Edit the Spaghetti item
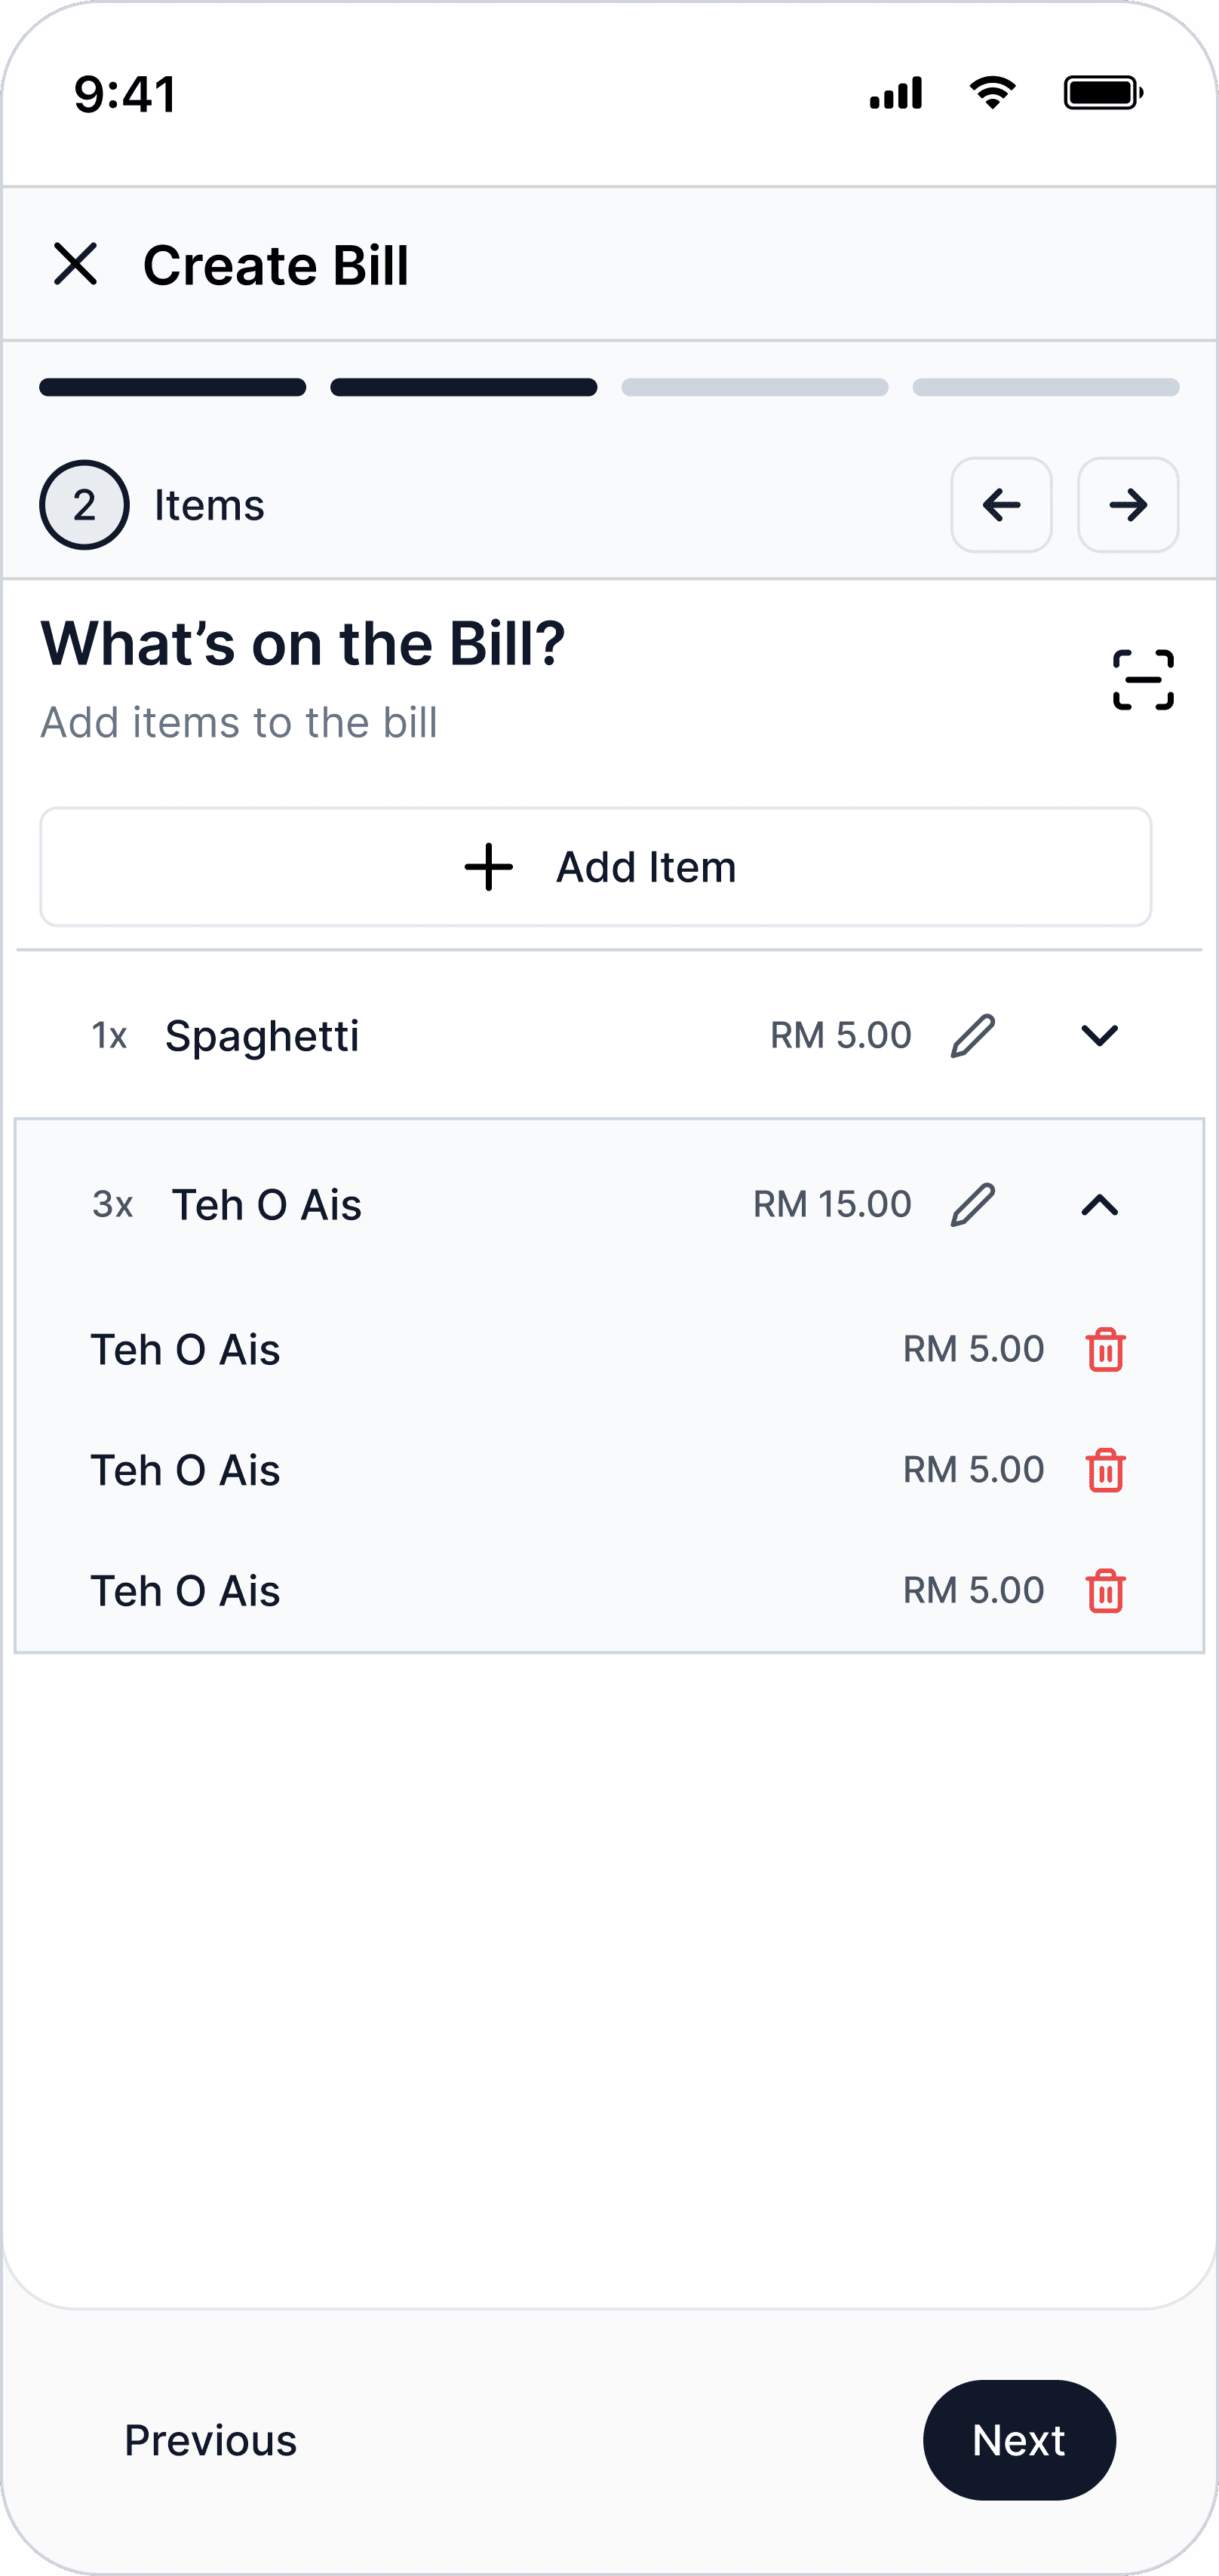The width and height of the screenshot is (1219, 2576). pos(972,1035)
